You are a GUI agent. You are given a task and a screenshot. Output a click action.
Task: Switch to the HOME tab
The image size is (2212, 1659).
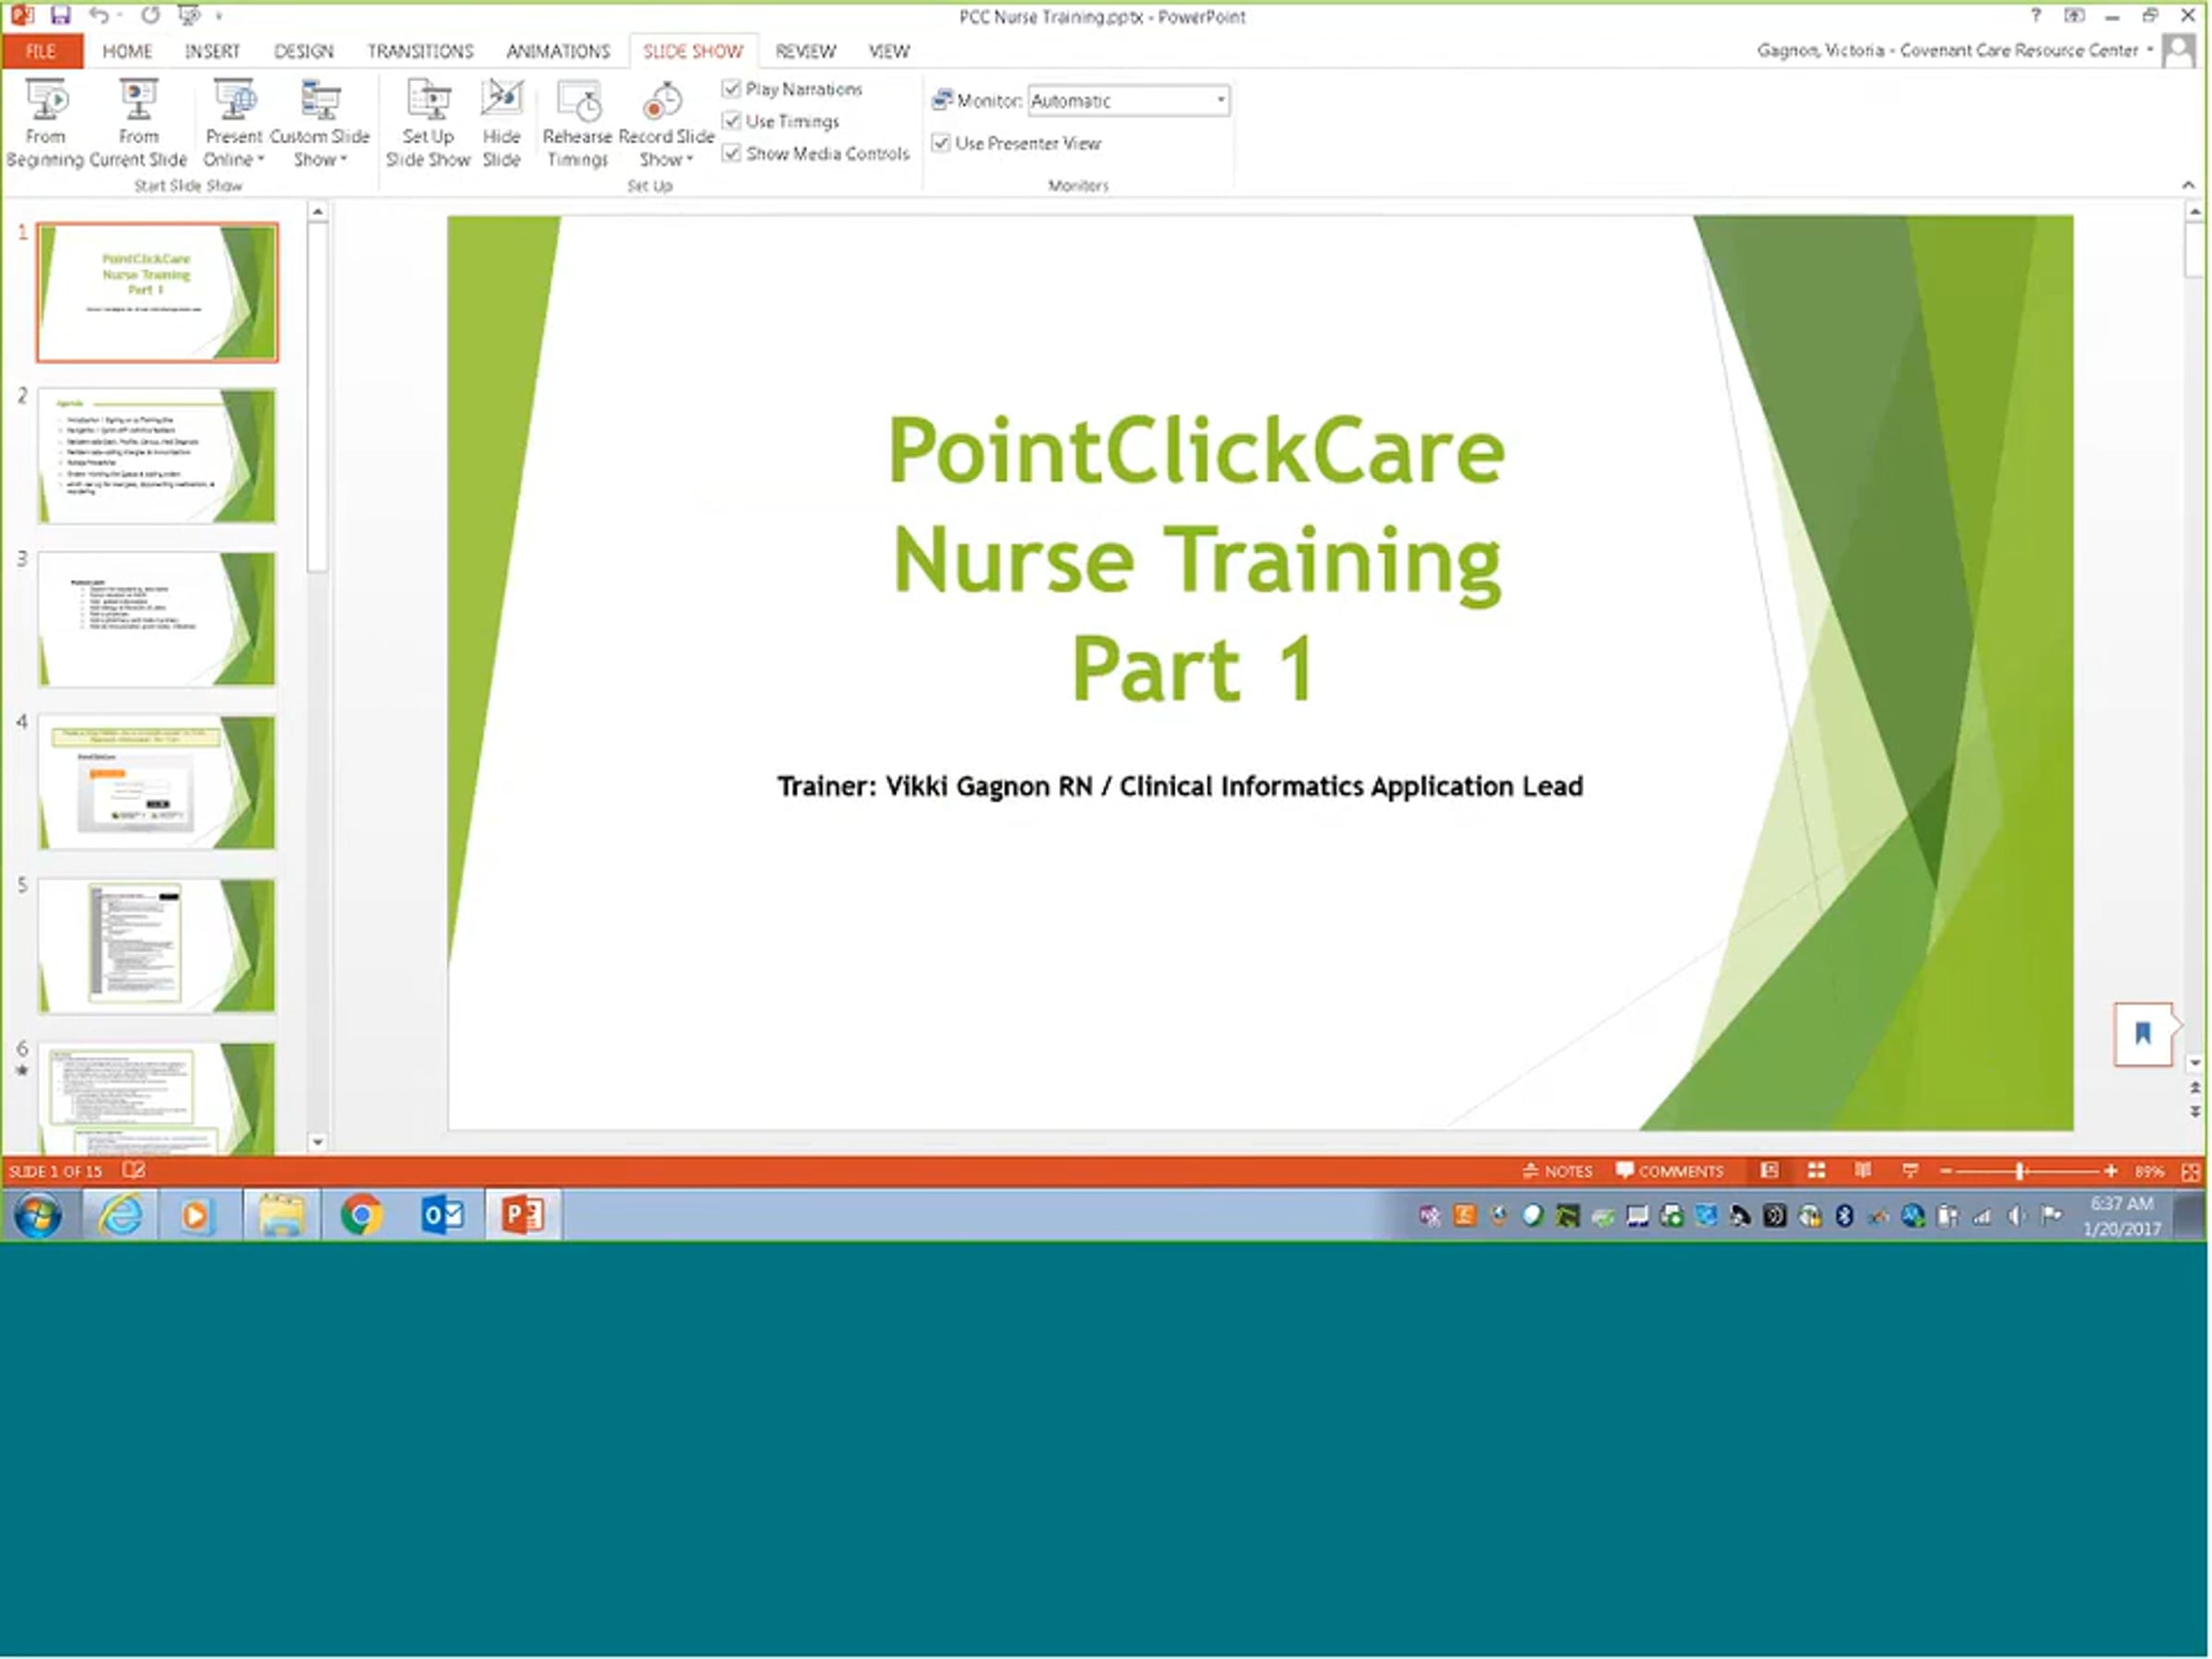(127, 51)
